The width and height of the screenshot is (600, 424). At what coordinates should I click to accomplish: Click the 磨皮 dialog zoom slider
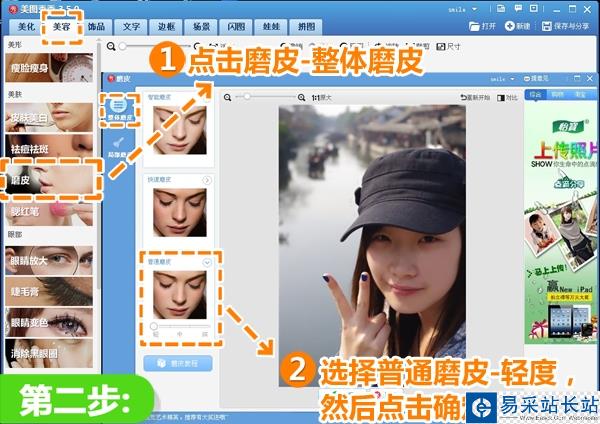(266, 97)
